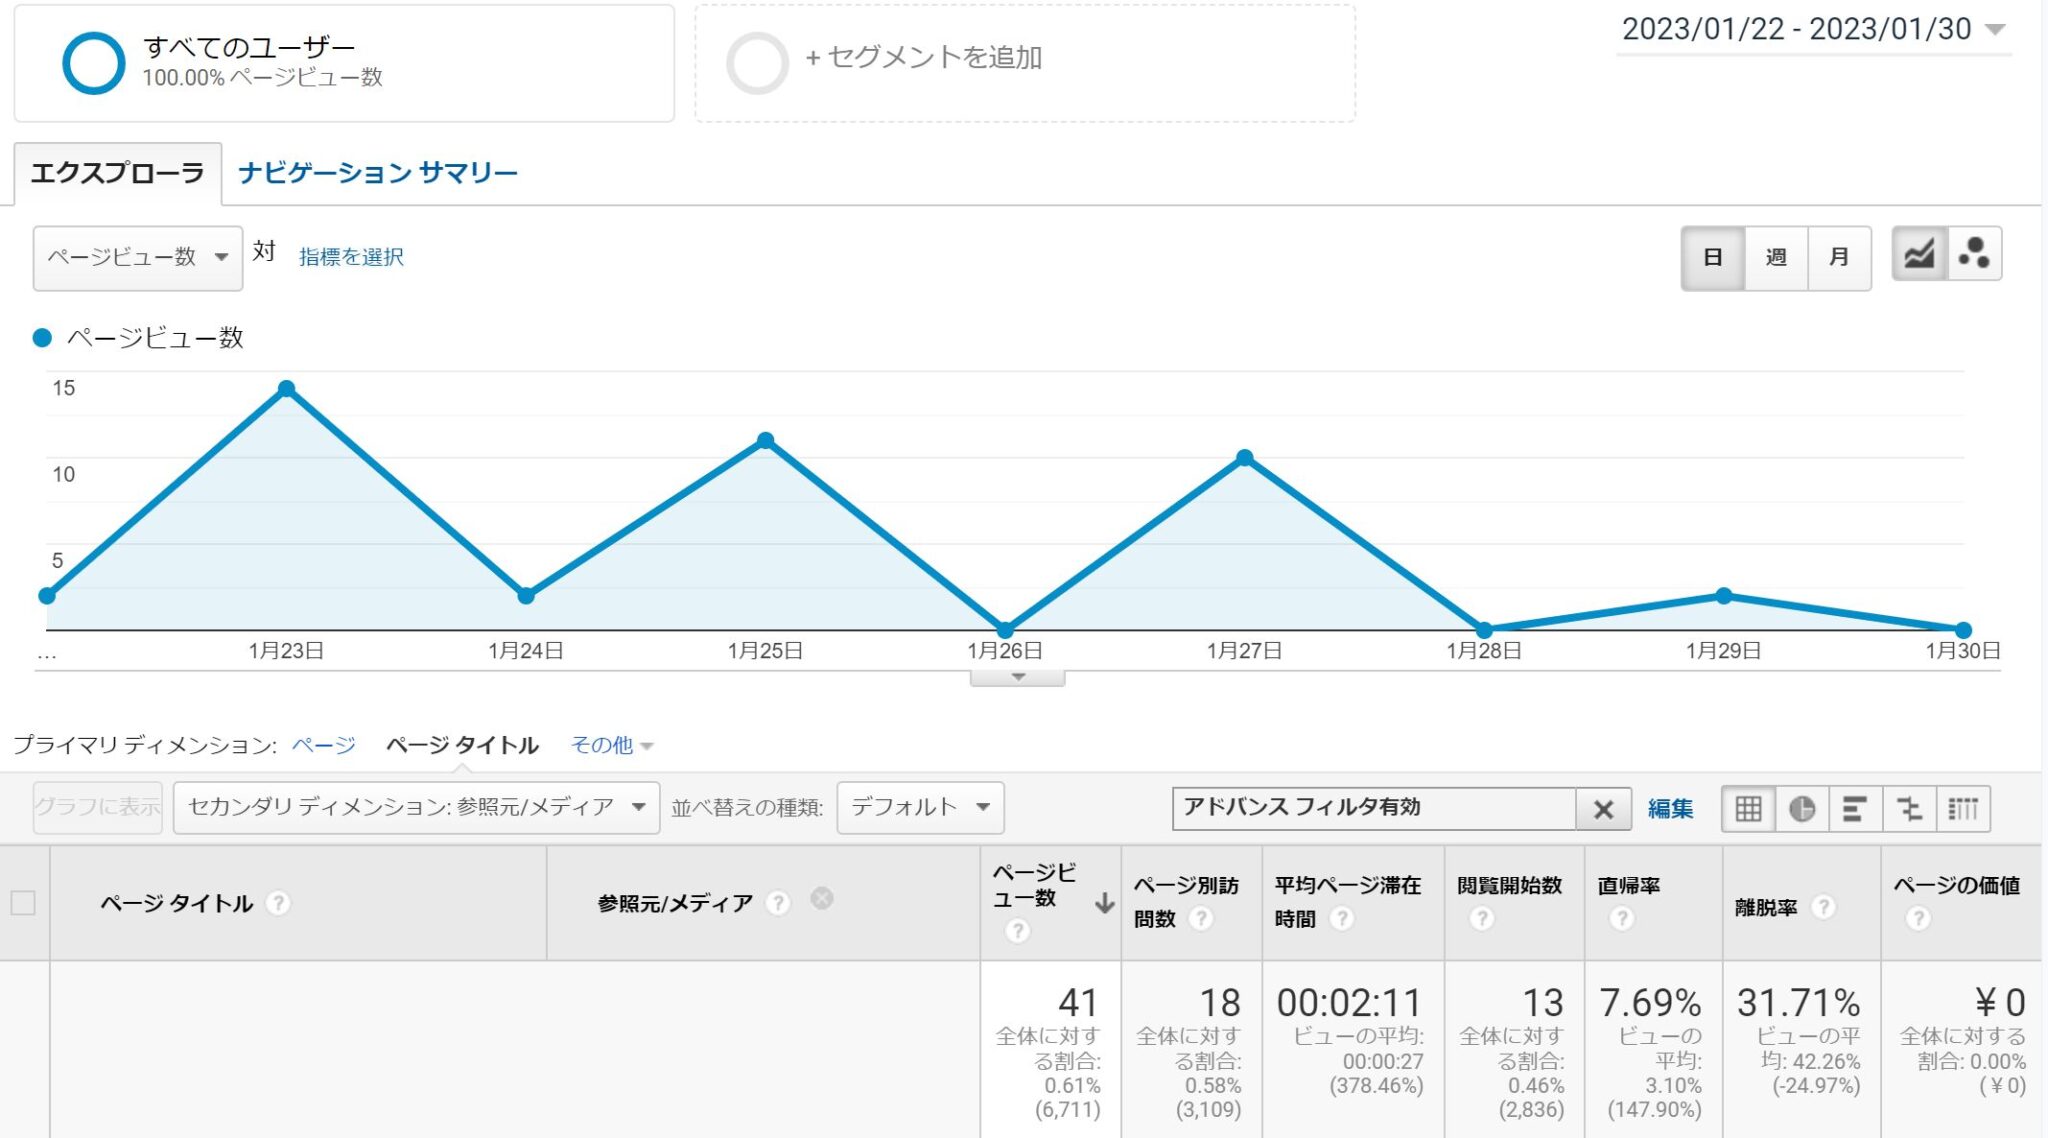2048x1138 pixels.
Task: Sort by ページの価値 column header
Action: coord(1957,885)
